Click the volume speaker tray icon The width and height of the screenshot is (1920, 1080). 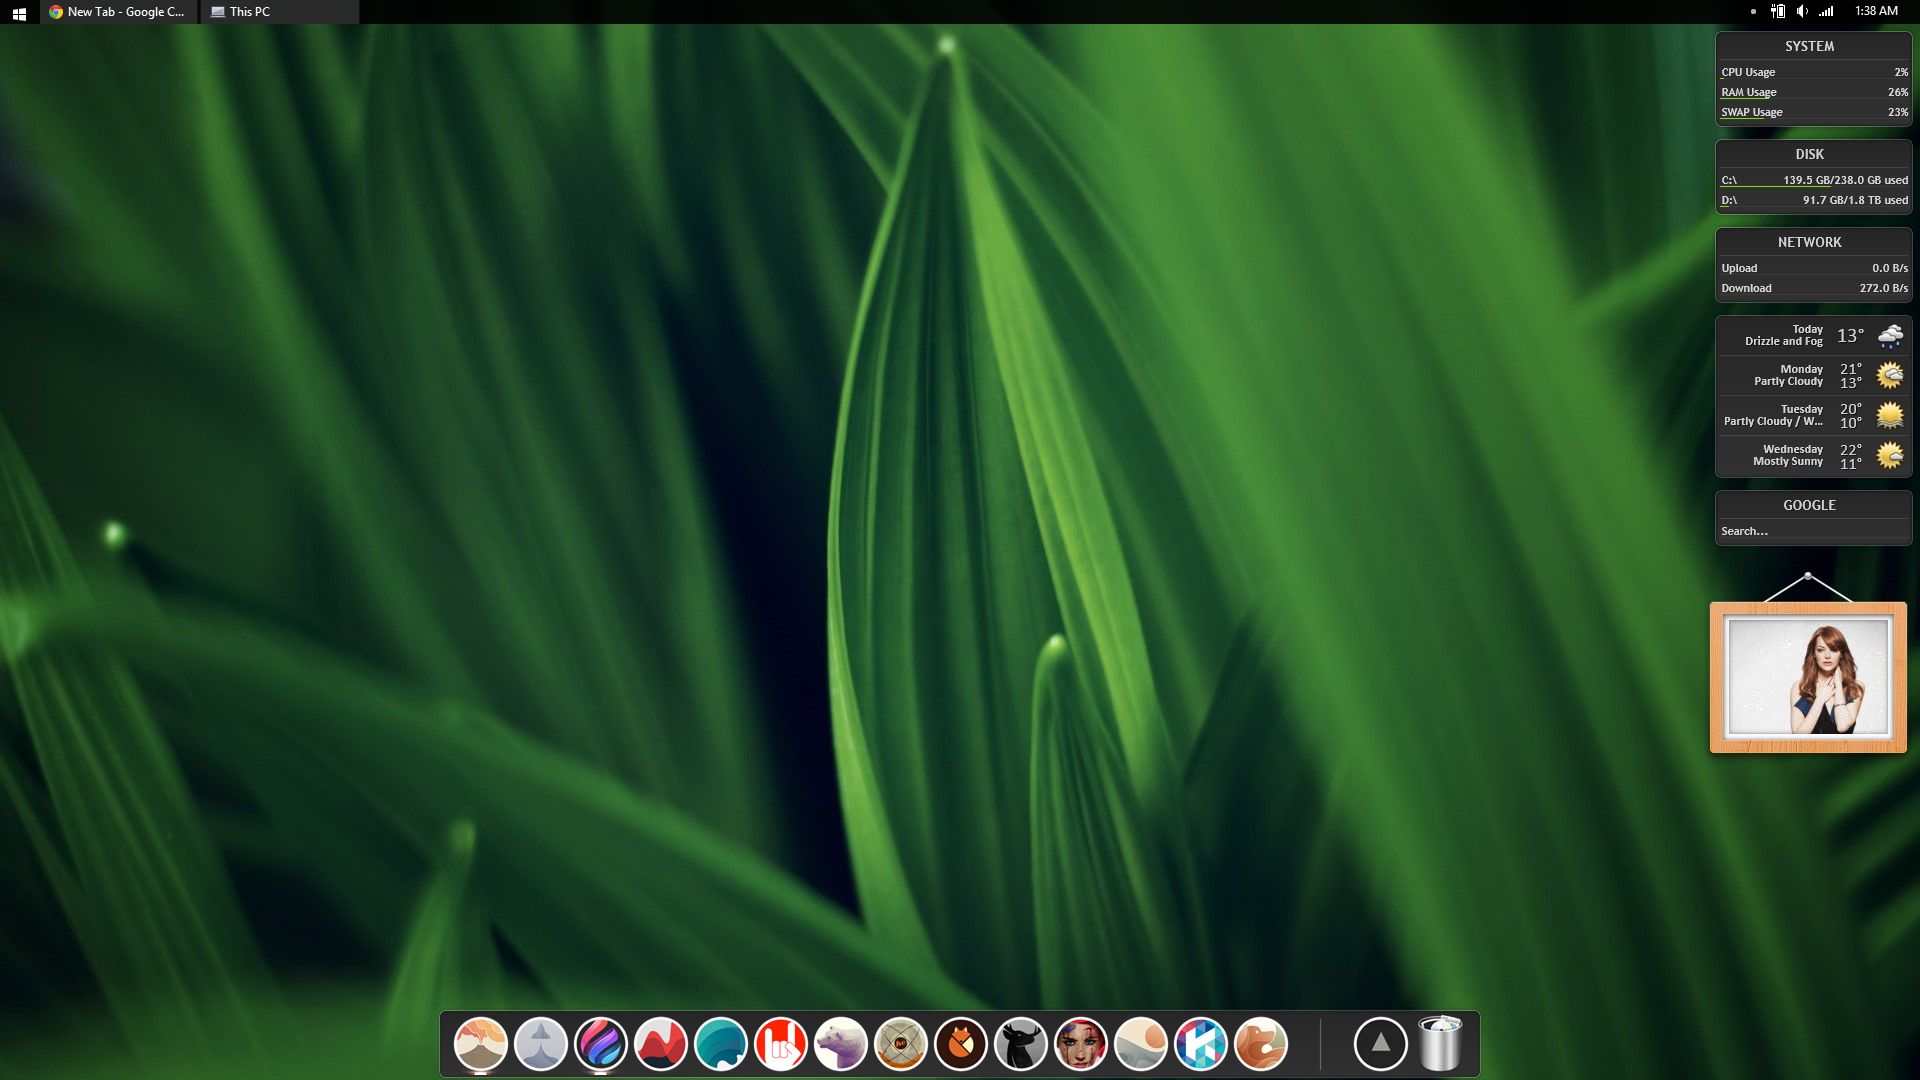[1802, 11]
